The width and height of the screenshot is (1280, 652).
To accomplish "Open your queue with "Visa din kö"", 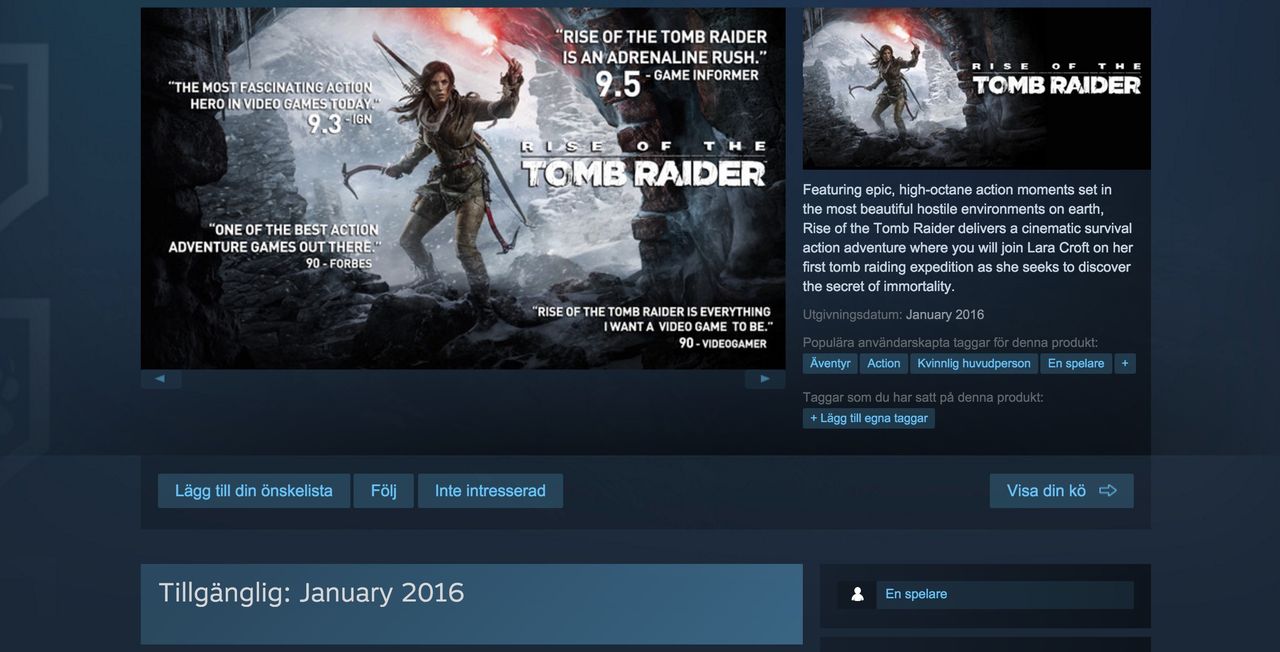I will (1060, 490).
